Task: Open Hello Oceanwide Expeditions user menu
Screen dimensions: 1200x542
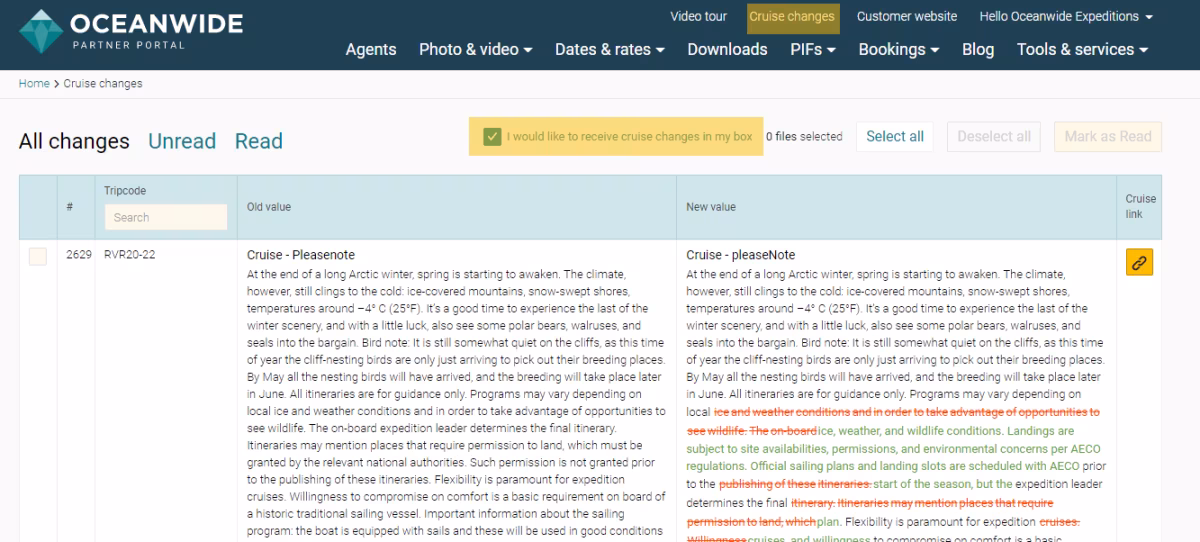Action: (x=1066, y=17)
